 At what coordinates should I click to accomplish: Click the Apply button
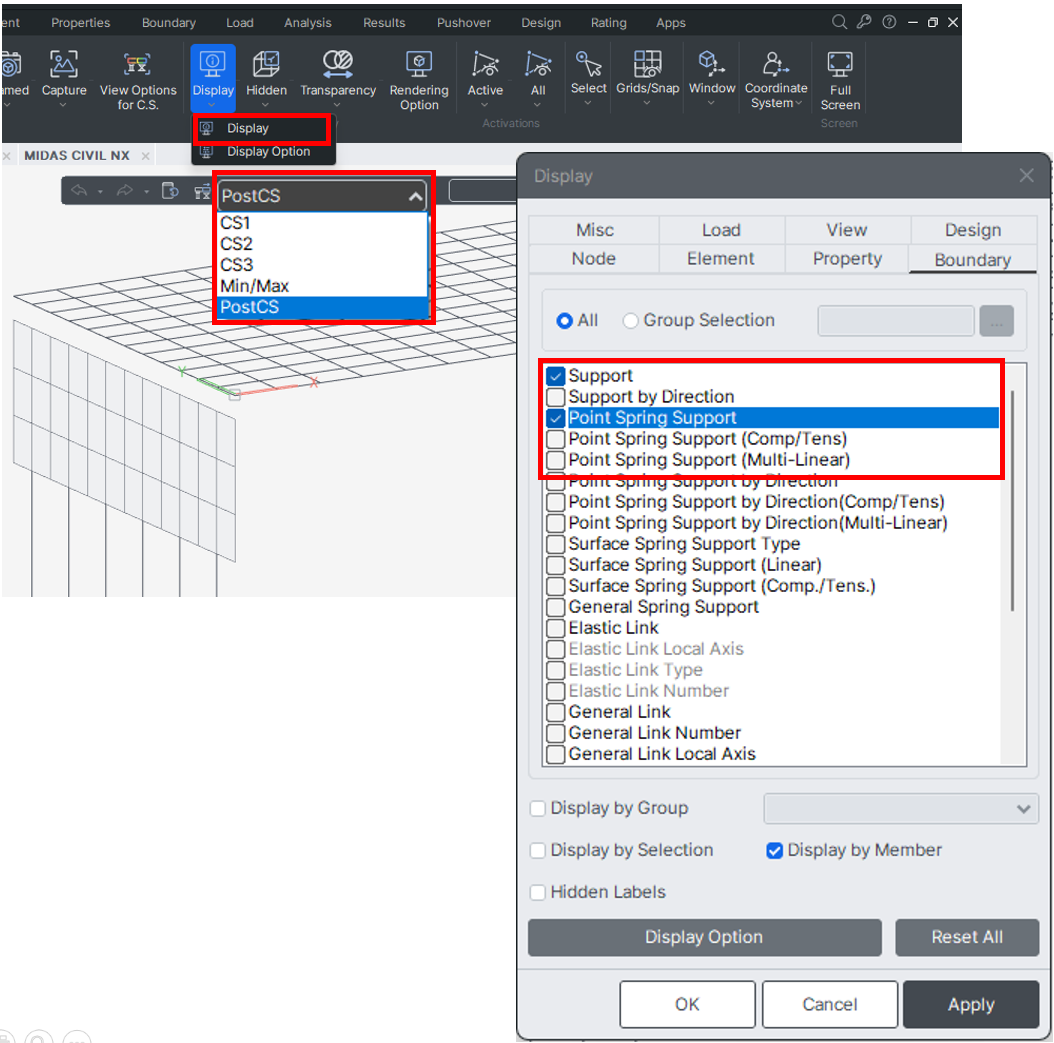pos(970,1005)
